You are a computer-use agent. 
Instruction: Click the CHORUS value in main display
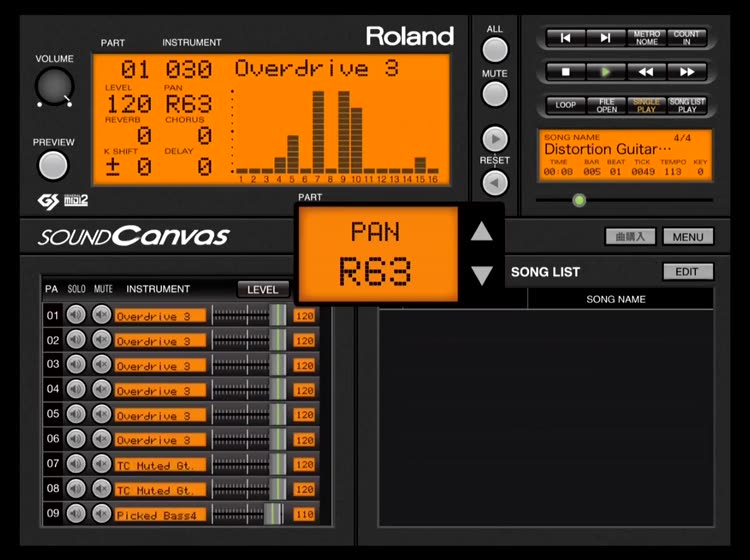point(204,136)
